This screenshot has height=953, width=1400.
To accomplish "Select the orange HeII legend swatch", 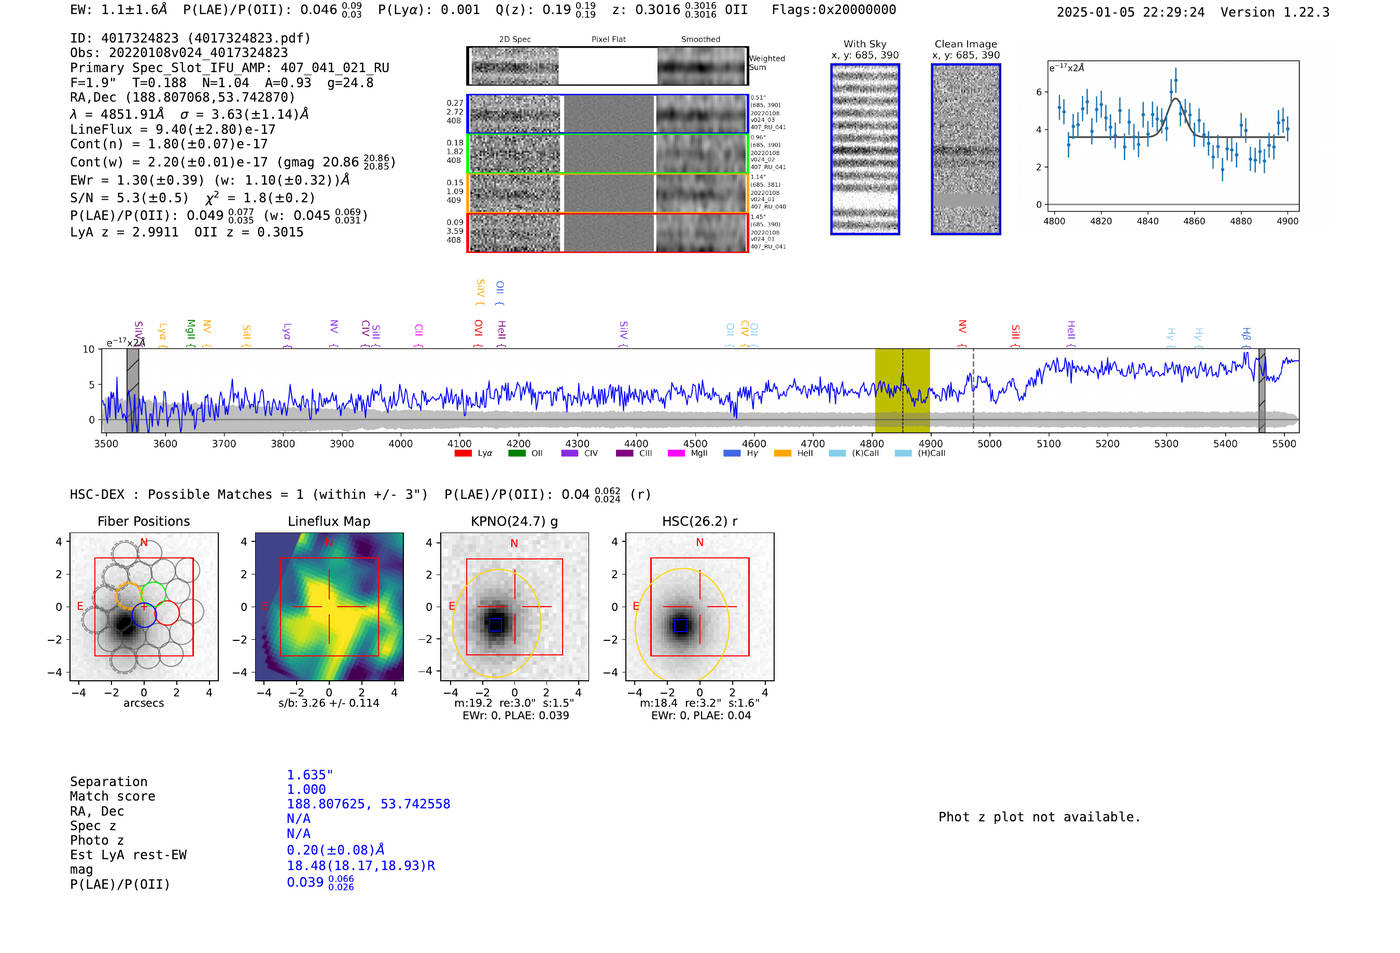I will tap(782, 454).
